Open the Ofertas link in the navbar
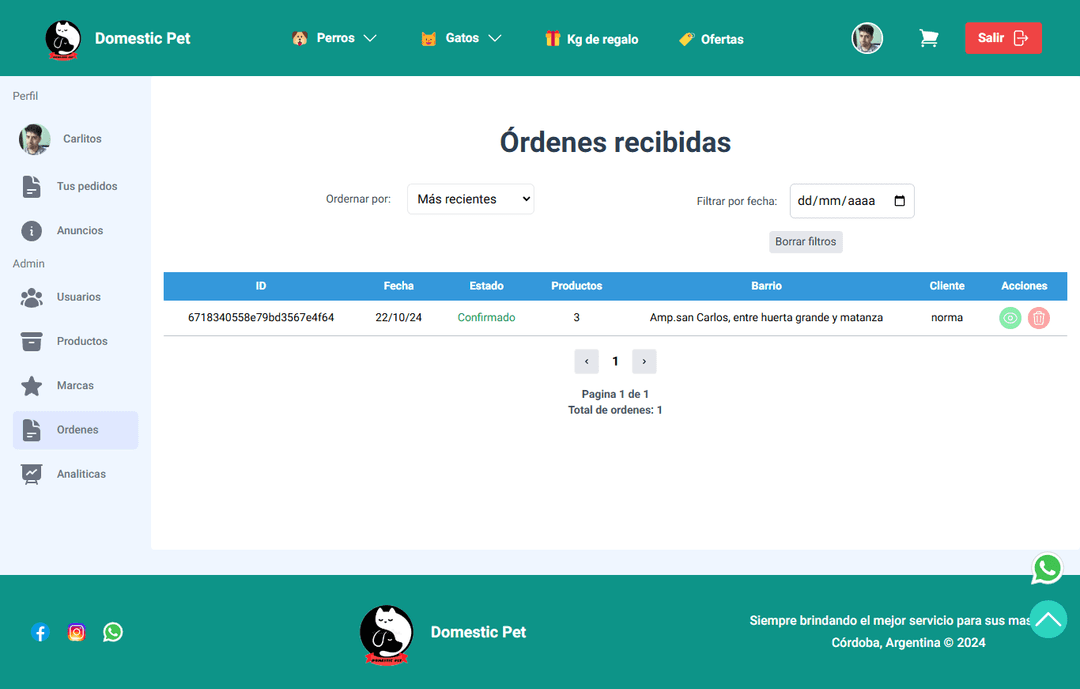This screenshot has width=1080, height=689. tap(711, 39)
